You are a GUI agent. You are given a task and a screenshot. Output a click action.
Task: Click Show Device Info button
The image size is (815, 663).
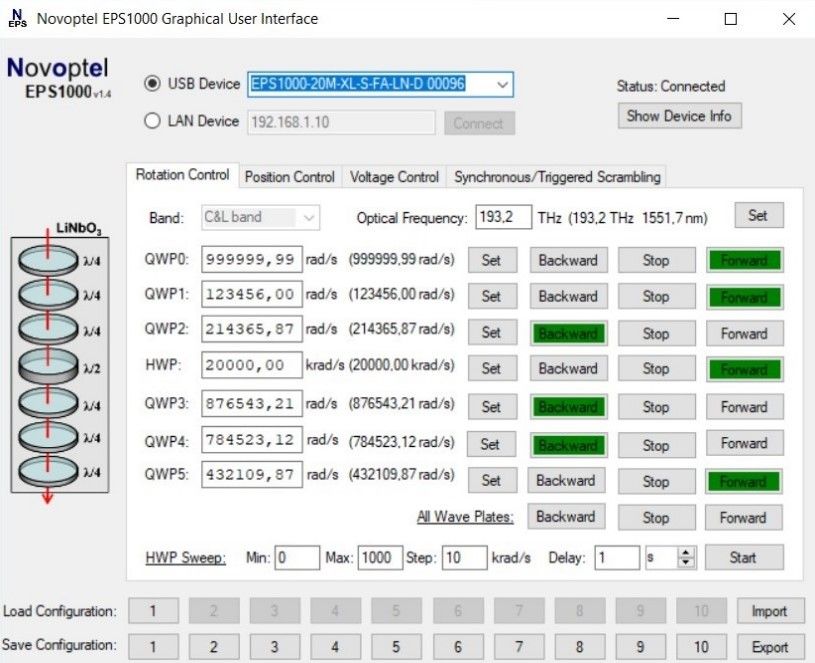pyautogui.click(x=679, y=116)
